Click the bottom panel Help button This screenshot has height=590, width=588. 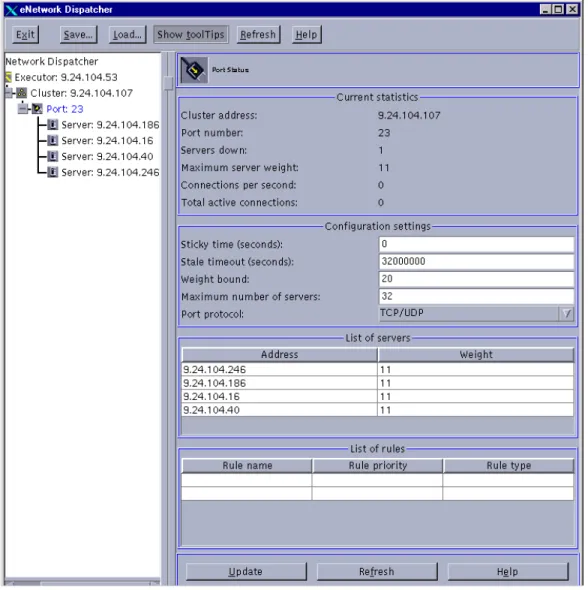coord(507,572)
